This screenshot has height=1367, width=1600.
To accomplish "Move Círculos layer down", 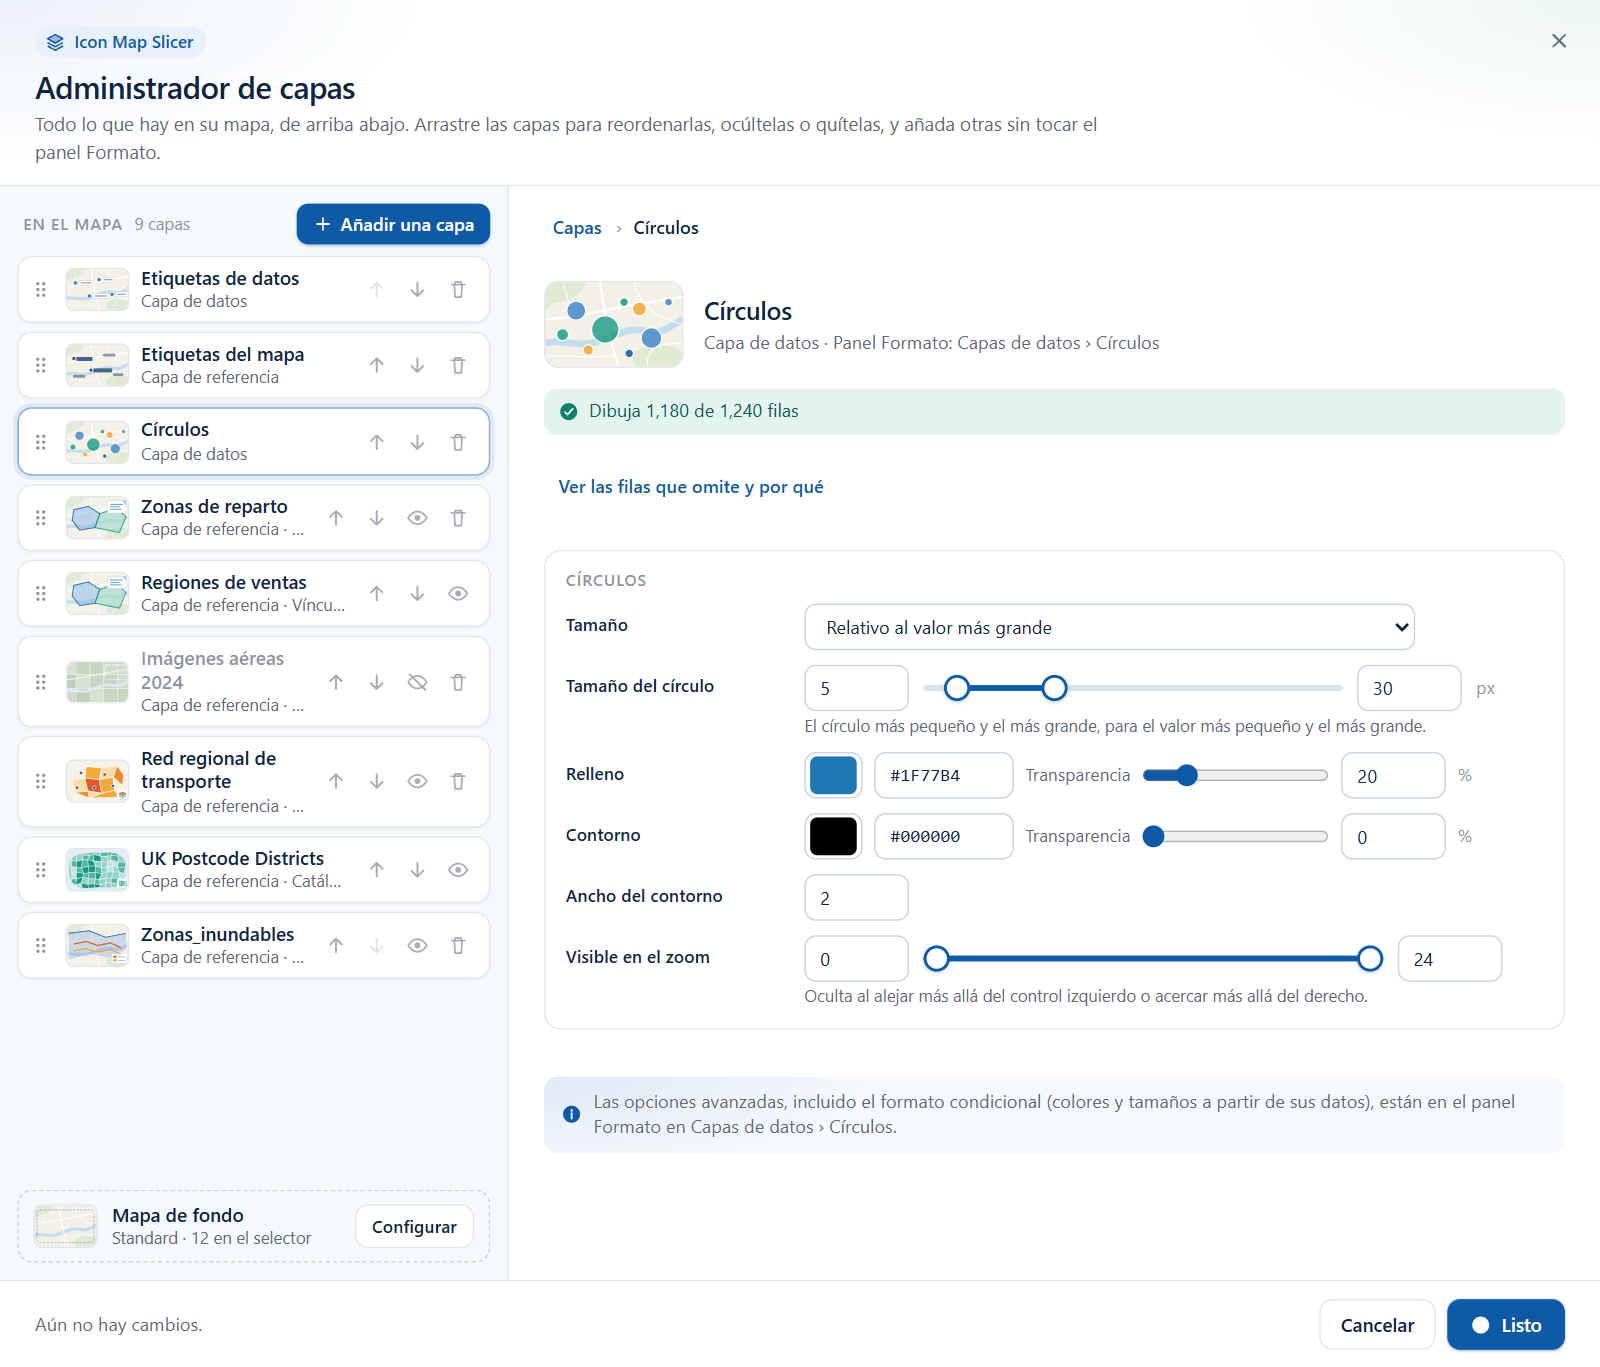I will click(417, 442).
